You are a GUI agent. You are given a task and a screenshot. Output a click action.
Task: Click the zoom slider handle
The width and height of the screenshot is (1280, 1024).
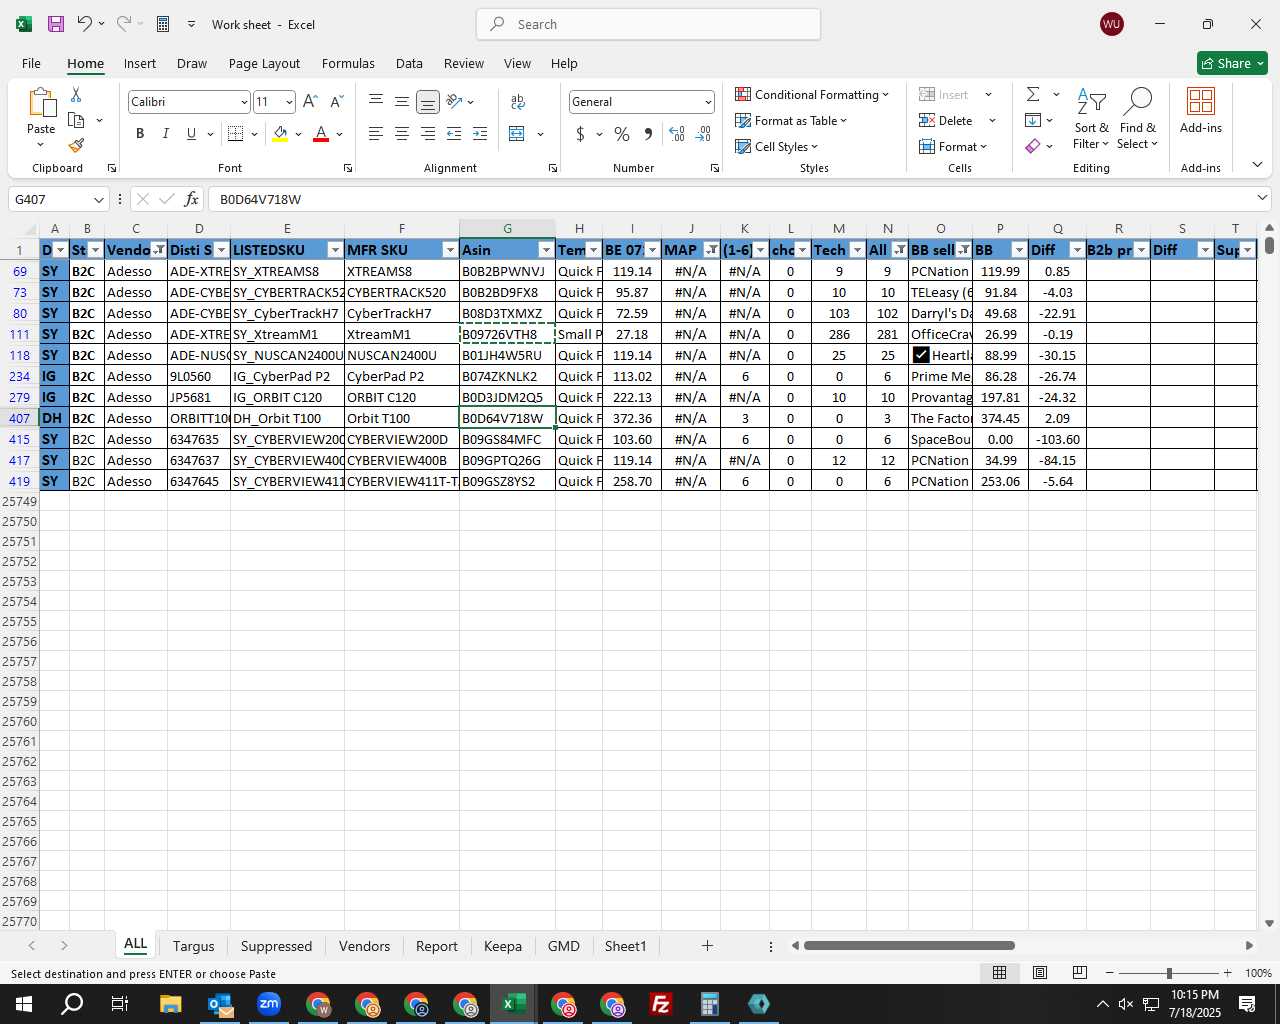pyautogui.click(x=1168, y=973)
